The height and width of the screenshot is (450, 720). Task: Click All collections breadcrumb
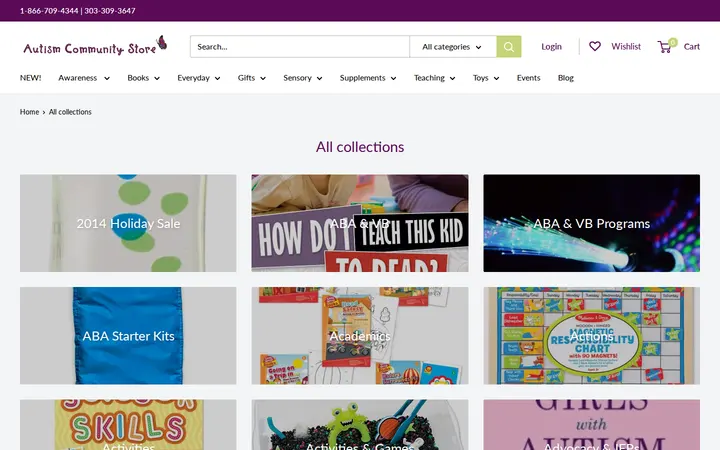coord(70,112)
